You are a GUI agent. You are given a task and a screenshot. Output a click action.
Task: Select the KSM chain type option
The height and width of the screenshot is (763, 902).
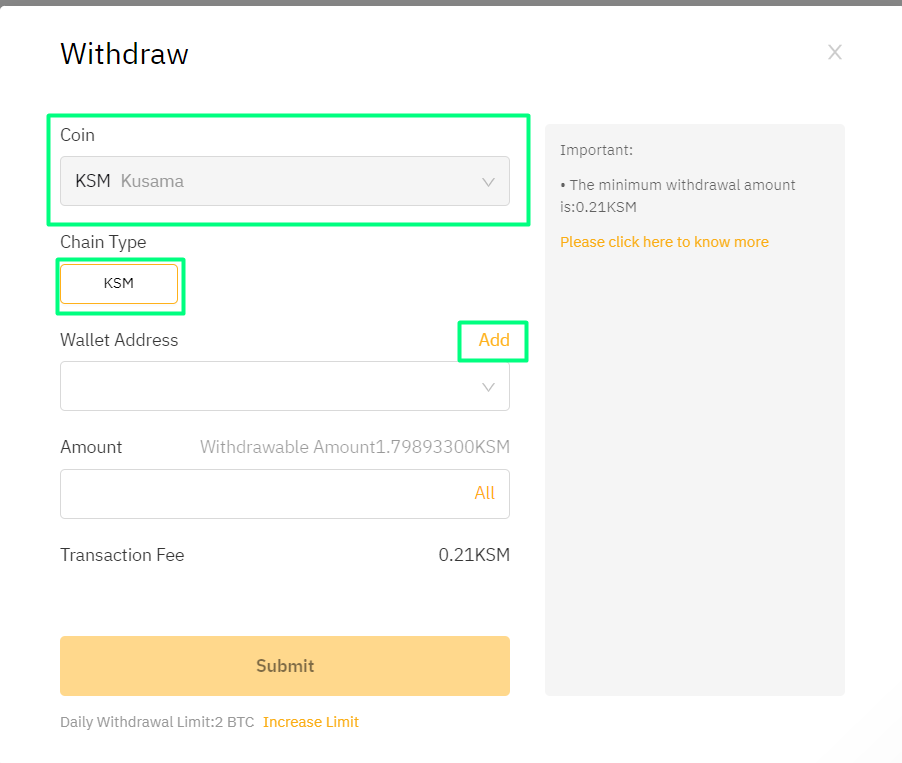click(119, 284)
